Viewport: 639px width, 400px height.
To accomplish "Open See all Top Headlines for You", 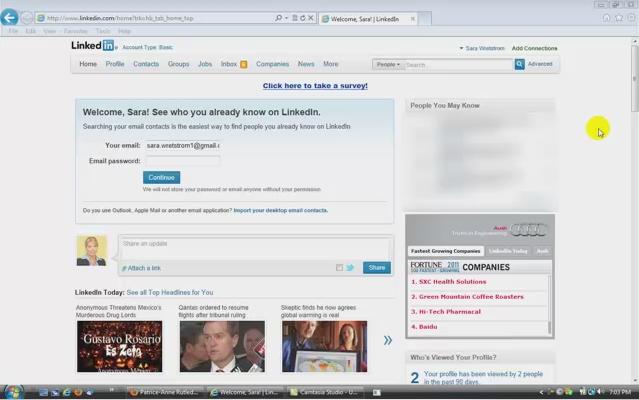I will pyautogui.click(x=170, y=292).
